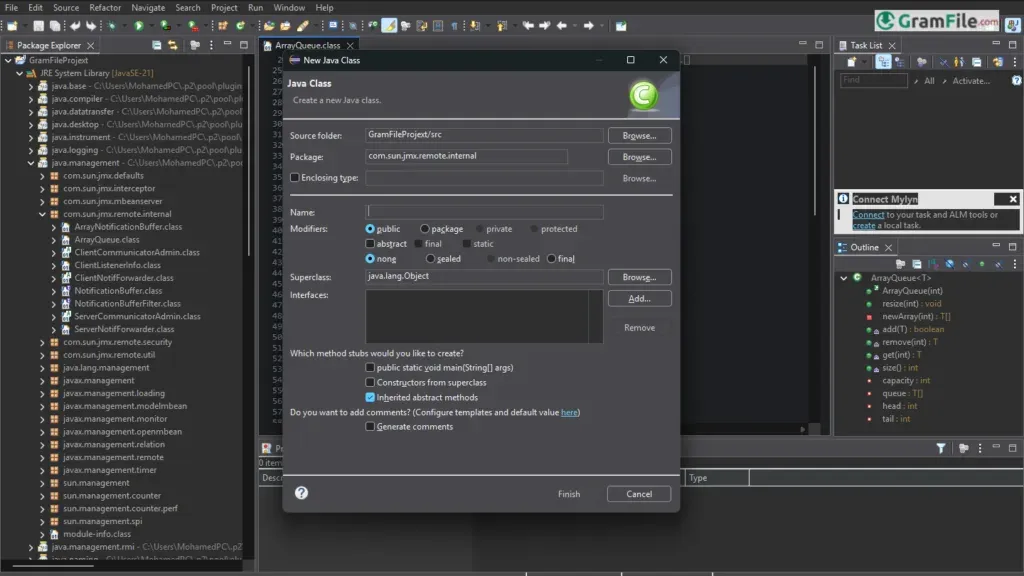The height and width of the screenshot is (576, 1024).
Task: Check Constructors from superclass checkbox
Action: tap(370, 383)
